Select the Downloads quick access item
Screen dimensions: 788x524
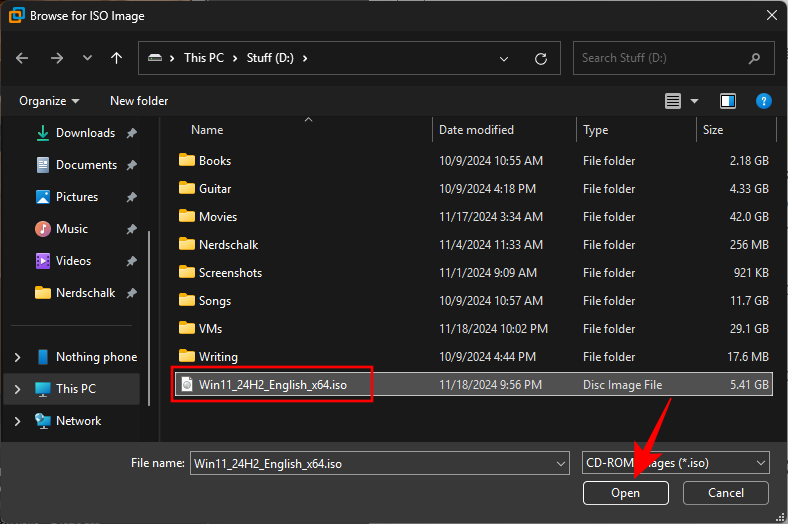point(85,133)
